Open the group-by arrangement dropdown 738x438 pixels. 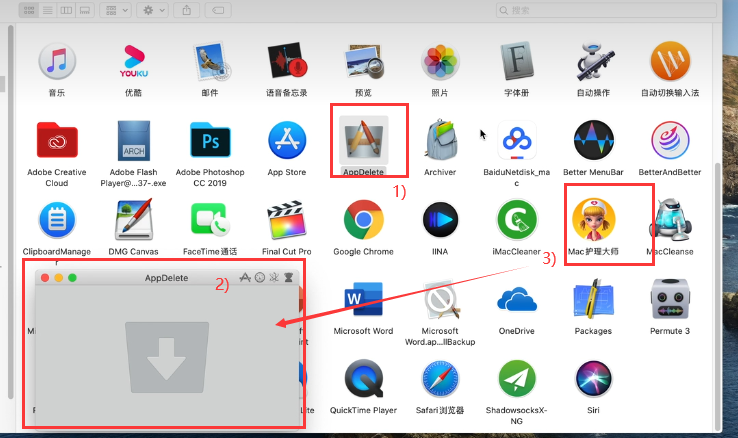(x=116, y=10)
